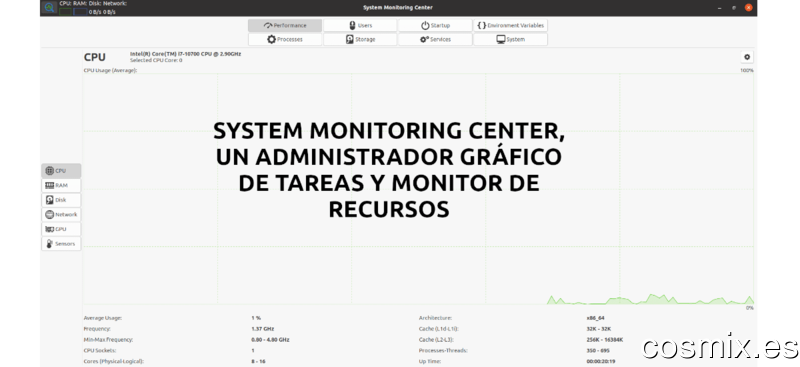Switch to the Storage tab

point(360,39)
